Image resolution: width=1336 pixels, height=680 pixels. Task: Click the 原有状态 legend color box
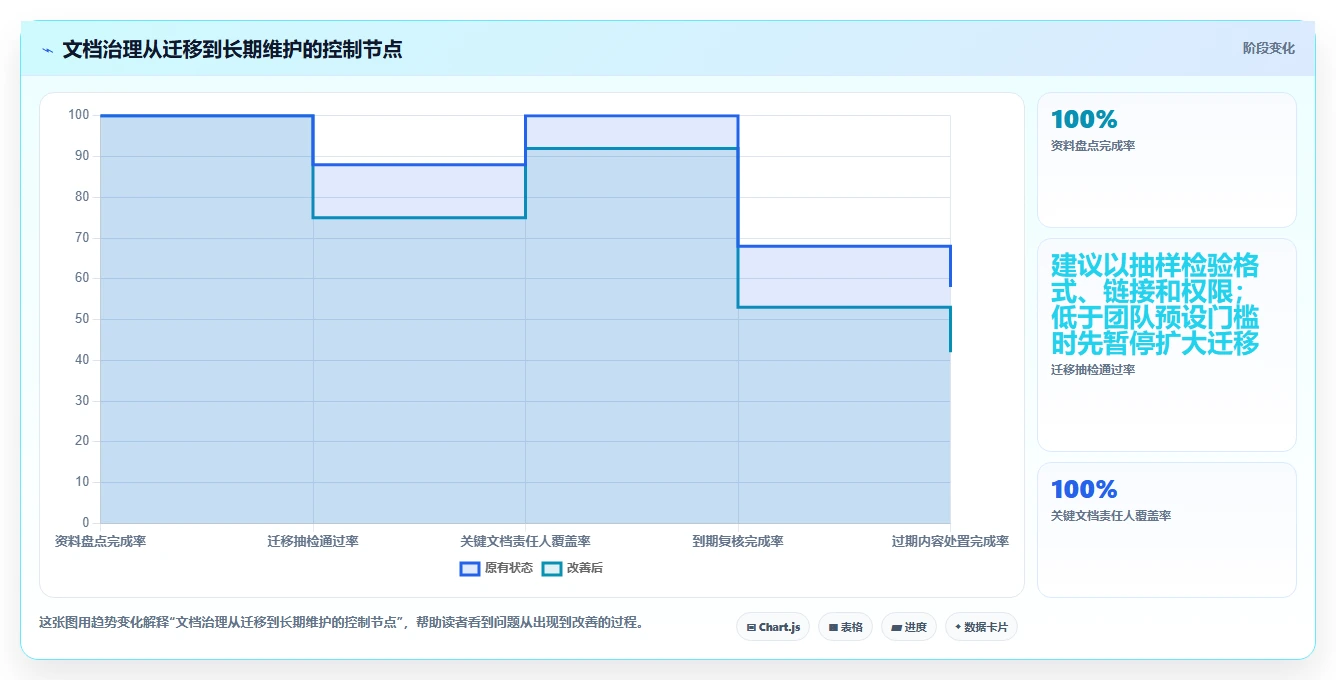click(470, 569)
